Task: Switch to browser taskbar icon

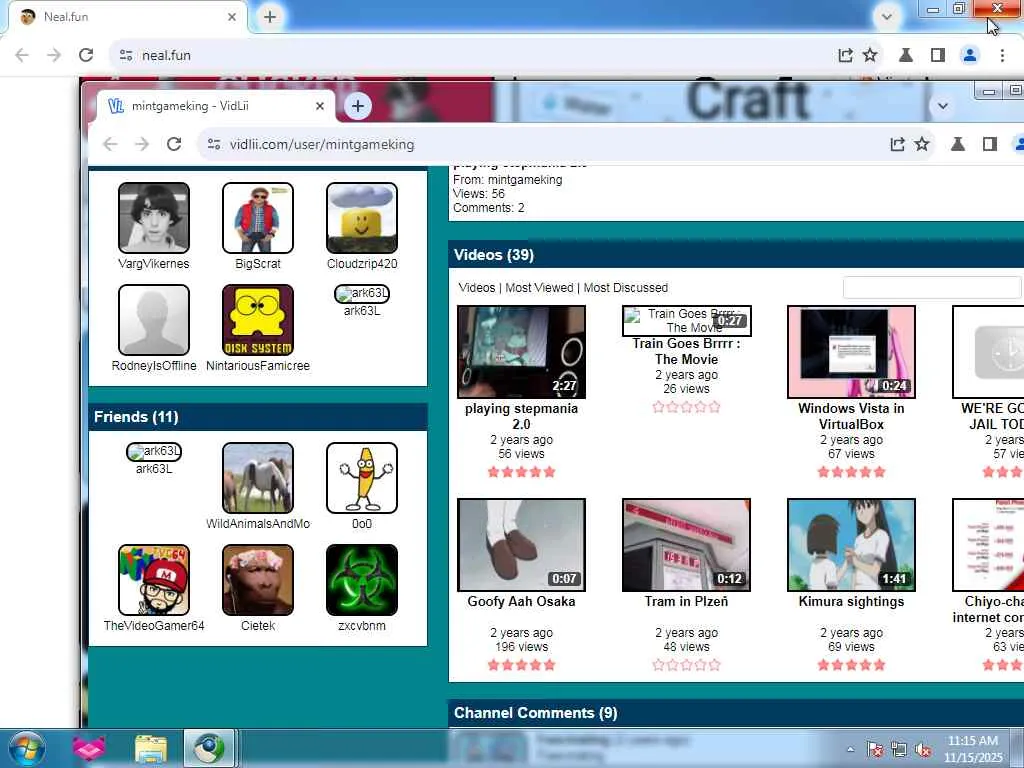Action: click(x=209, y=748)
